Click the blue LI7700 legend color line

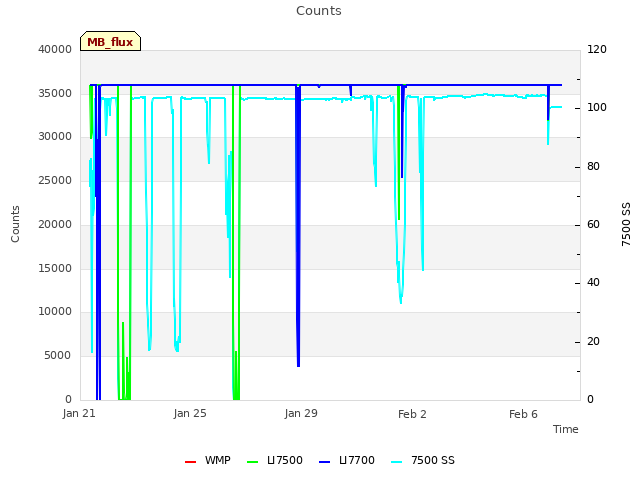click(324, 462)
